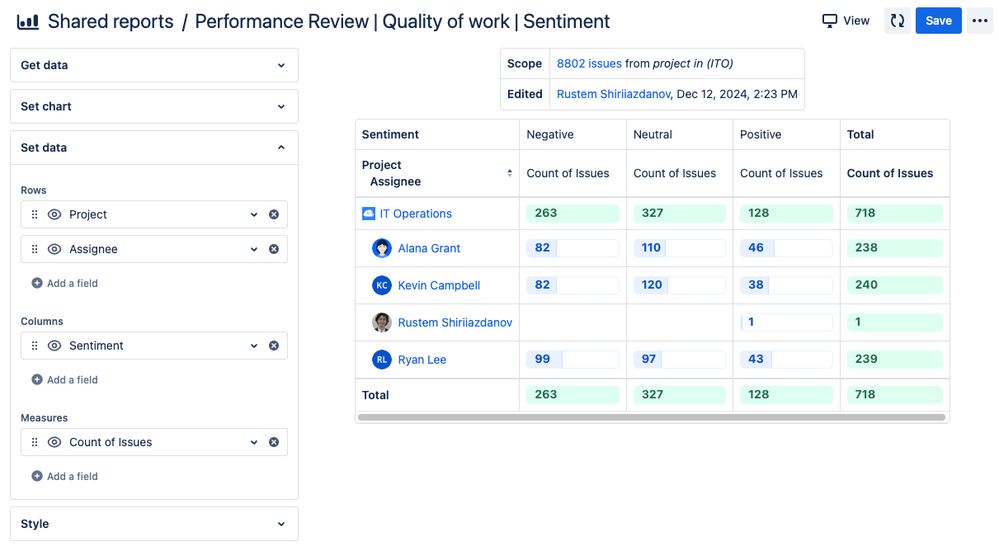The image size is (999, 555).
Task: Click the table horizontal scrollbar
Action: click(x=651, y=417)
